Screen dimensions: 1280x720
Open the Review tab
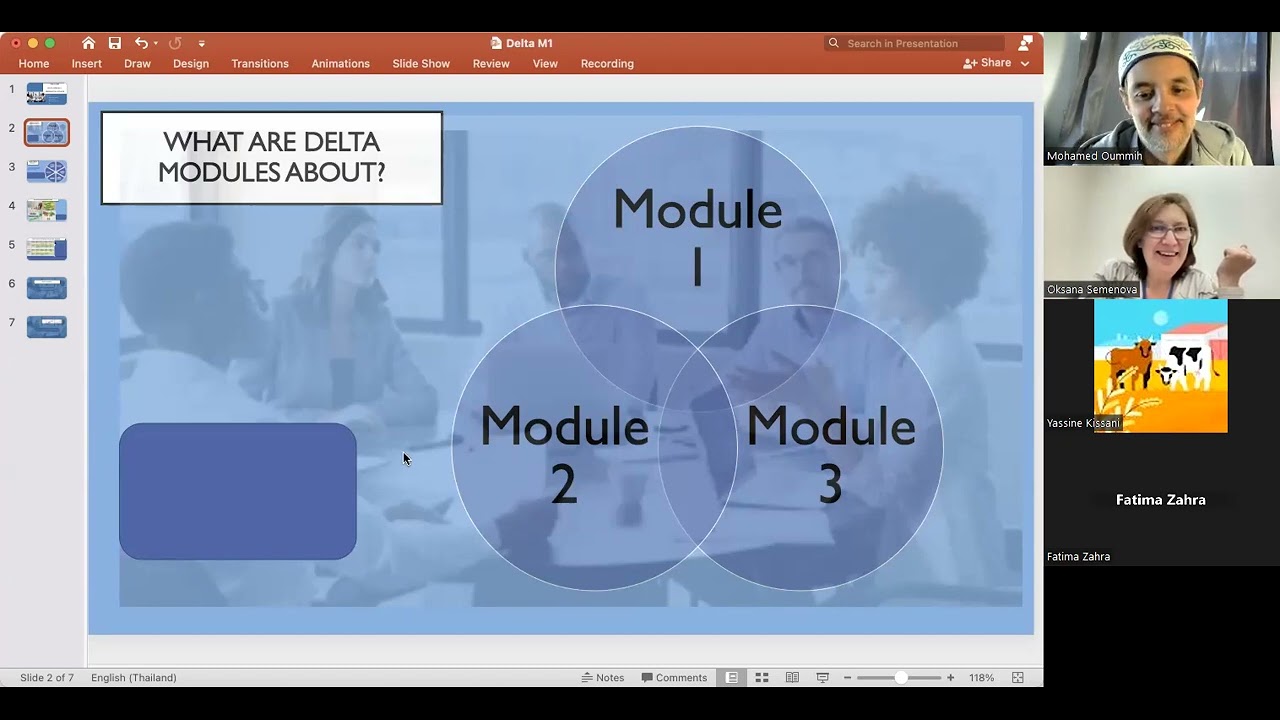click(491, 63)
